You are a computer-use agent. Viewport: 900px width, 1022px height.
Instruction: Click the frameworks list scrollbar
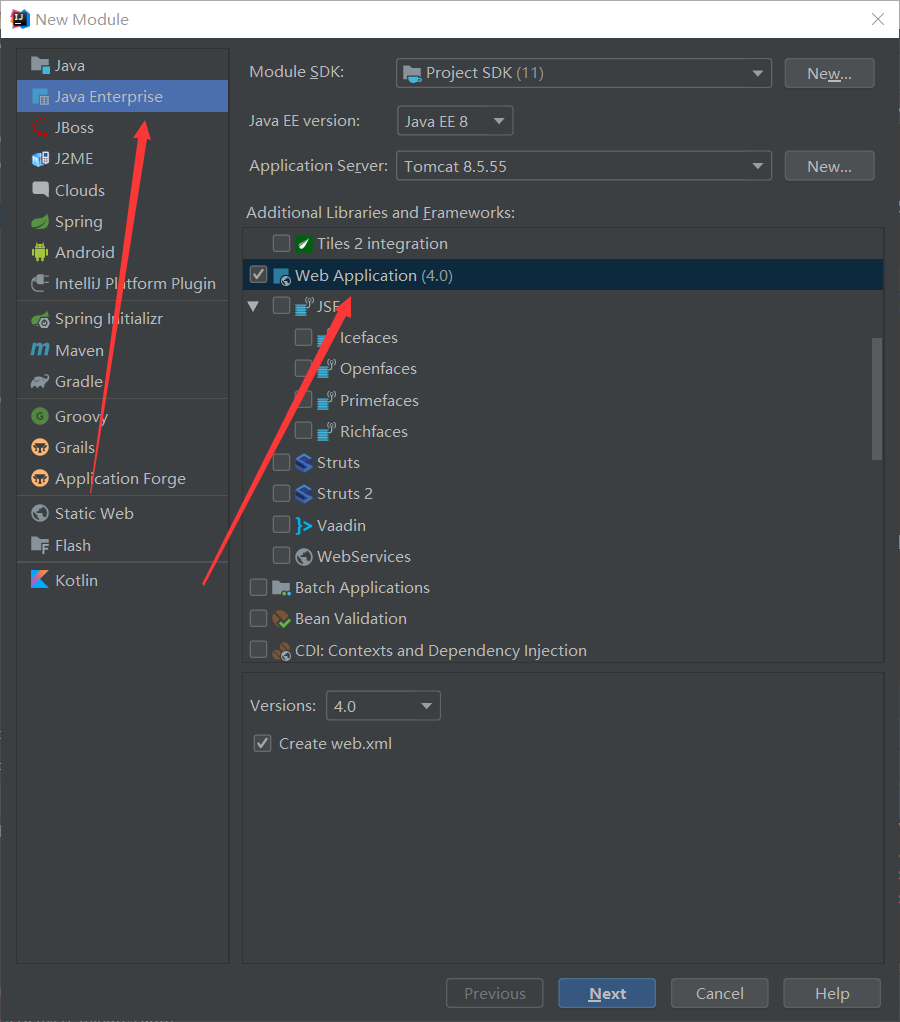(877, 399)
